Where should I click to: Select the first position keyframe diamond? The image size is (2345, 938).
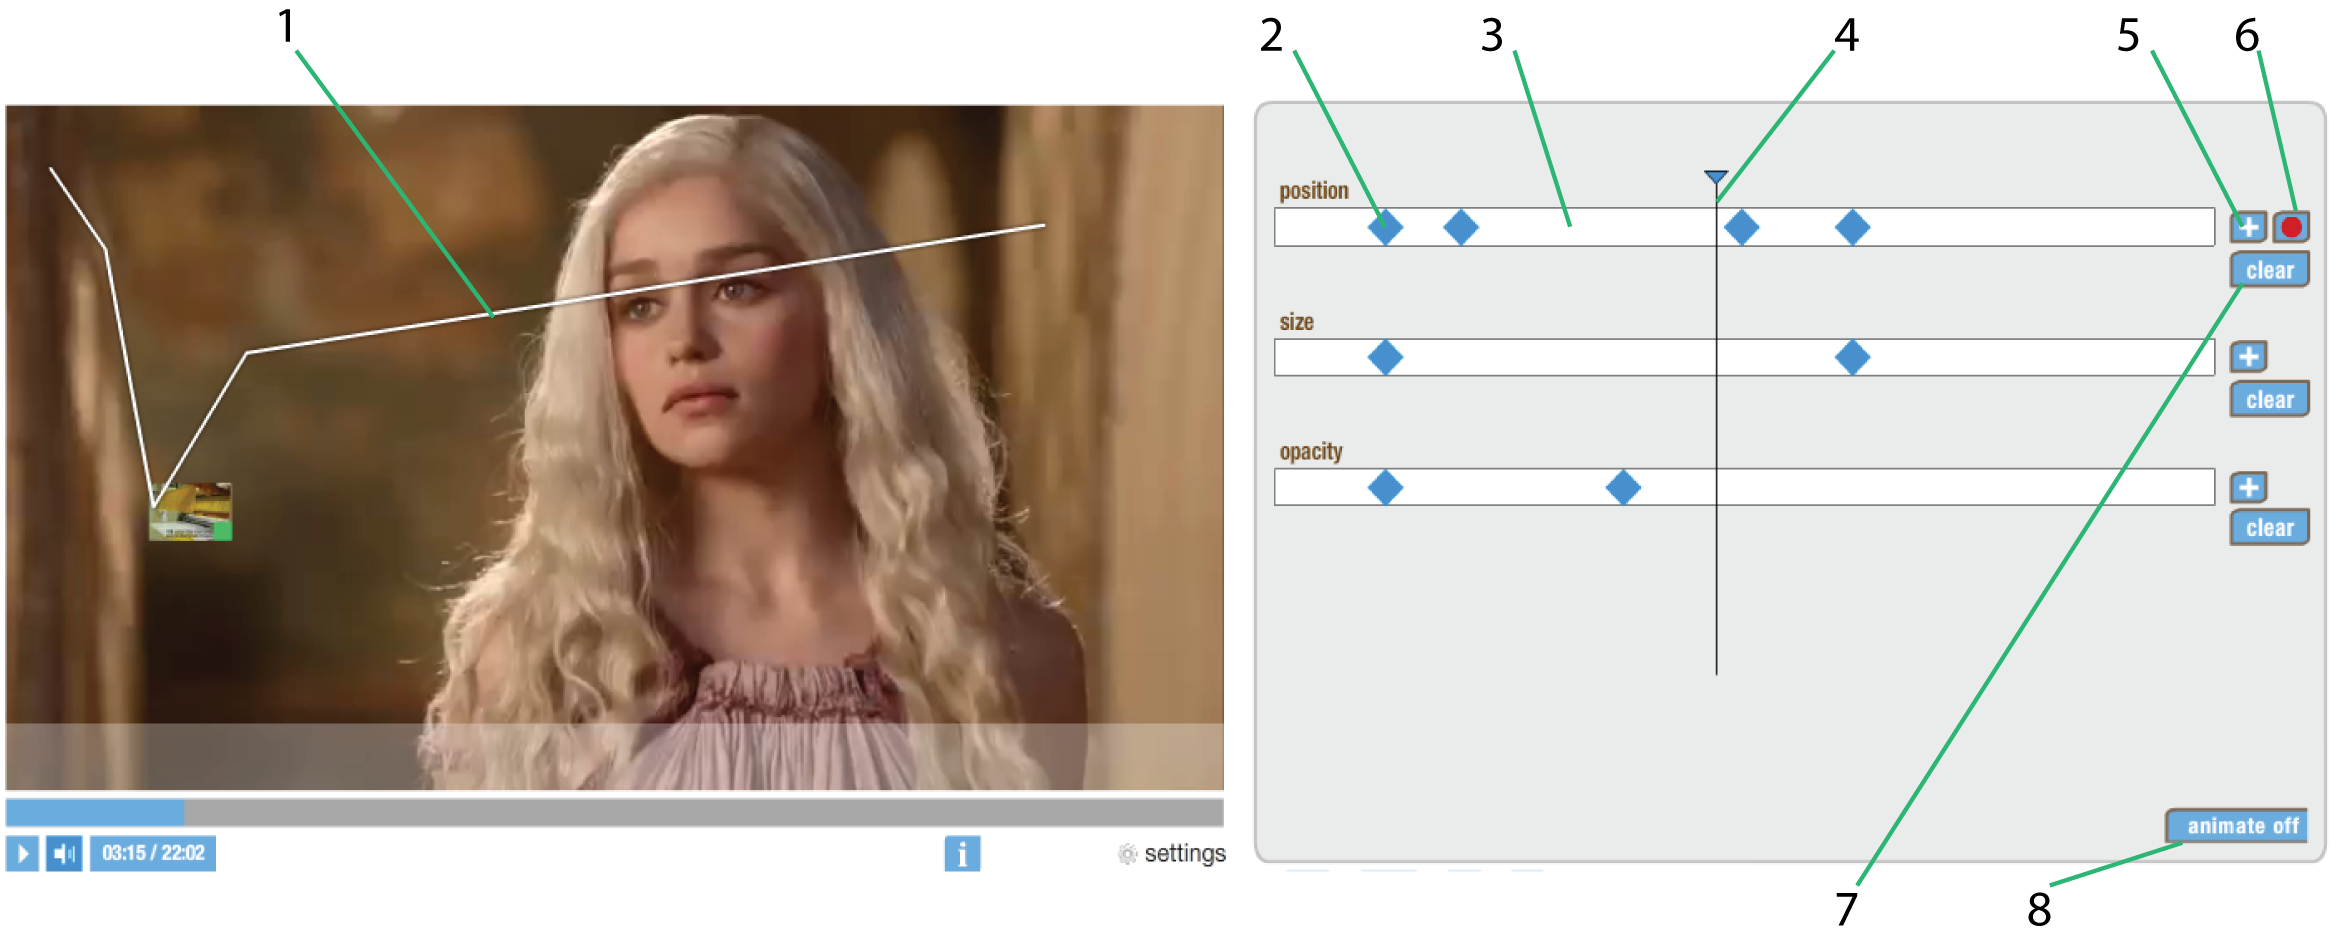point(1385,227)
